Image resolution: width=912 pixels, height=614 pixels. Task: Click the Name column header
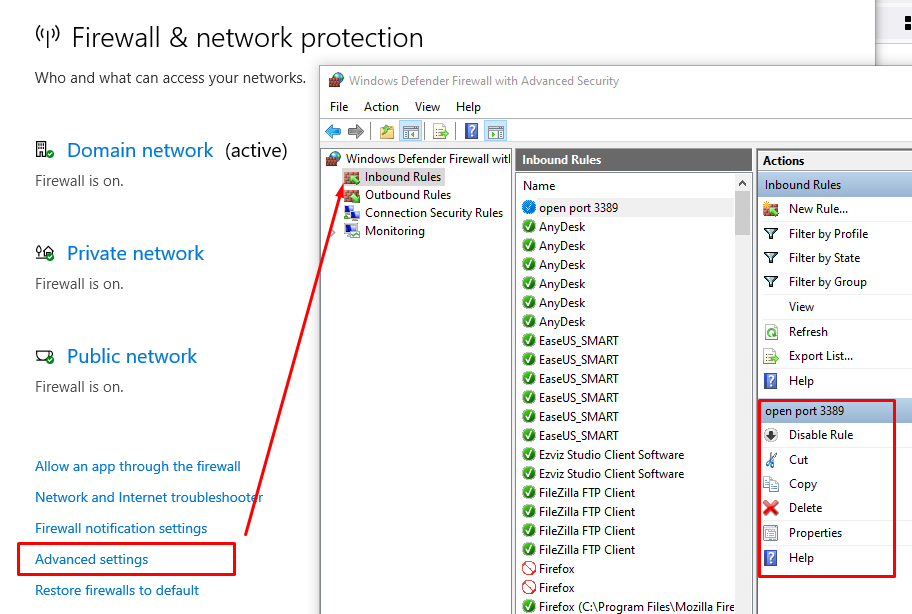click(539, 186)
